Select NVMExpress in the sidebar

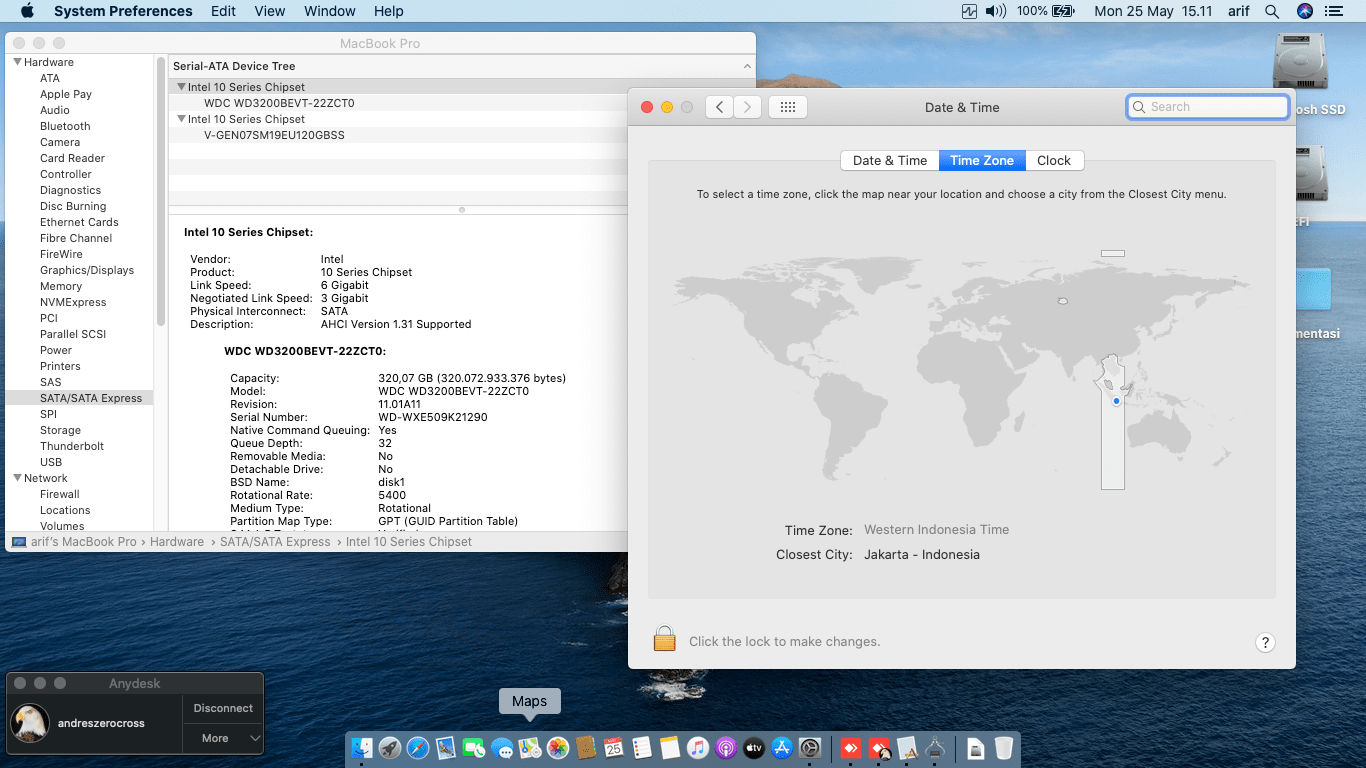73,302
